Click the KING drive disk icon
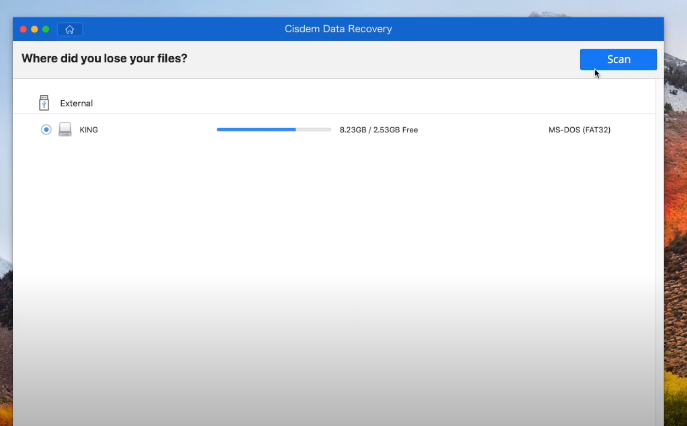 coord(65,129)
